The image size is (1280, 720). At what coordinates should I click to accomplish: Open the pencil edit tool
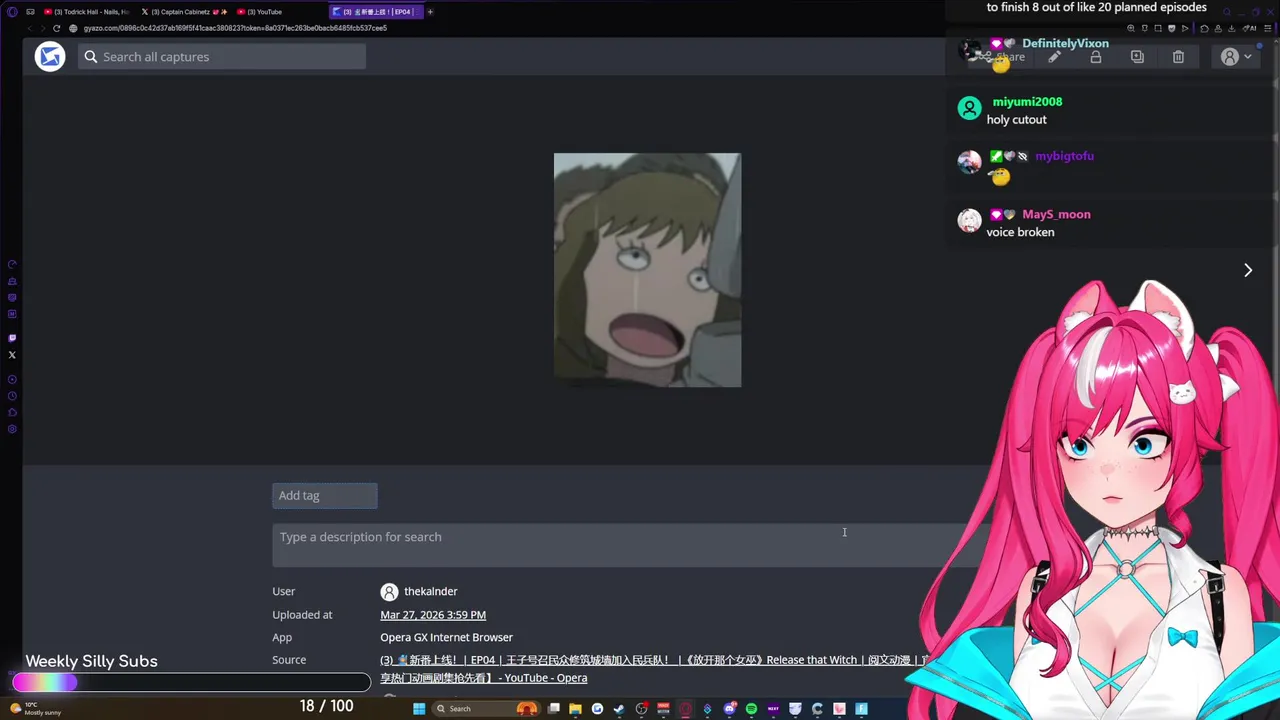[x=1054, y=57]
